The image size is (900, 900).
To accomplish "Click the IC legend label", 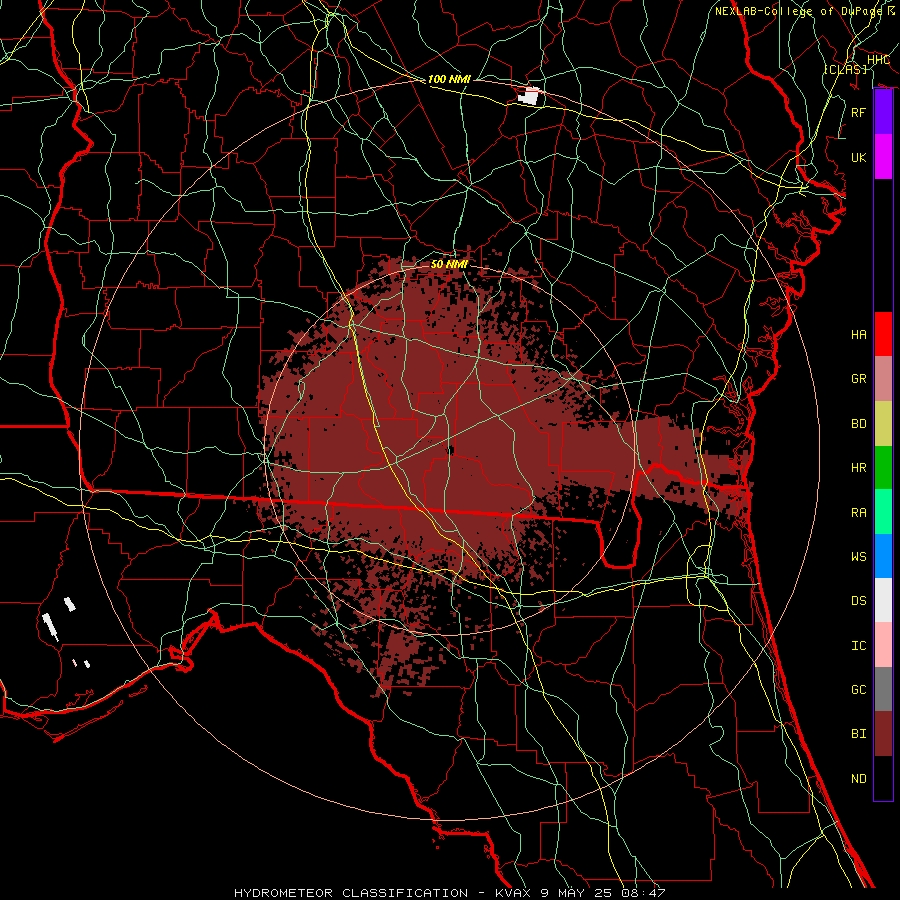I will coord(858,646).
